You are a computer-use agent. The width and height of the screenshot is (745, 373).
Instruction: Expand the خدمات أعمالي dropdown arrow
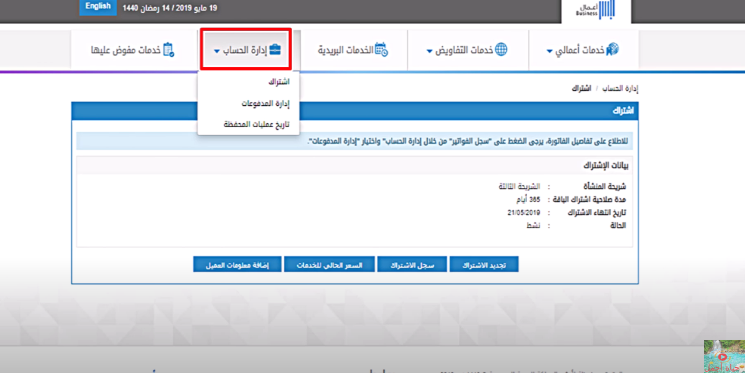(x=549, y=51)
